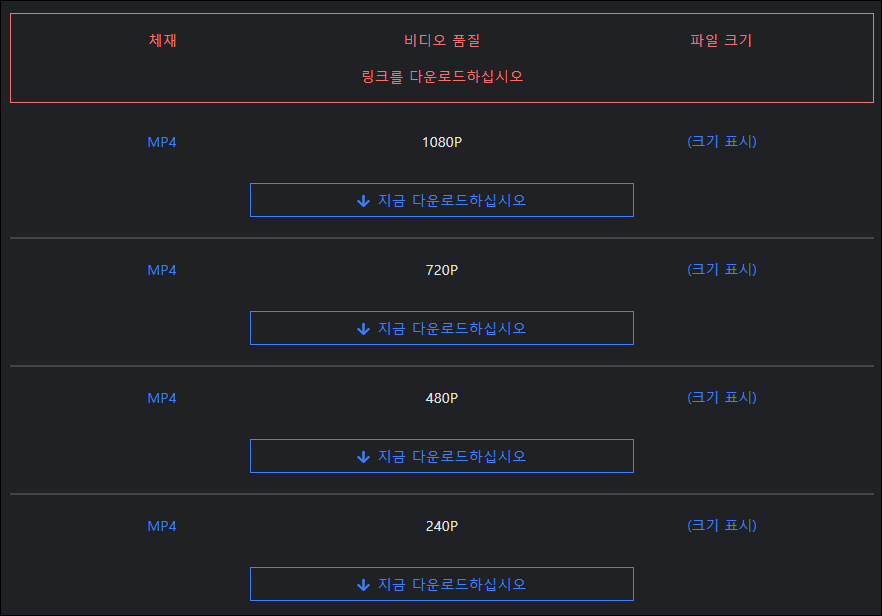Show file size for the 240P video
The width and height of the screenshot is (882, 616).
coord(722,525)
